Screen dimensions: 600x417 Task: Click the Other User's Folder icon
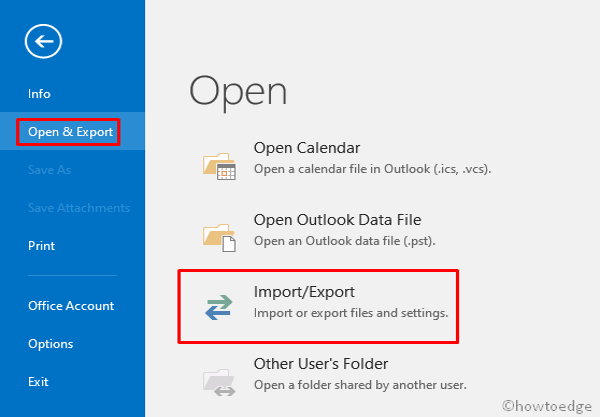[x=218, y=375]
